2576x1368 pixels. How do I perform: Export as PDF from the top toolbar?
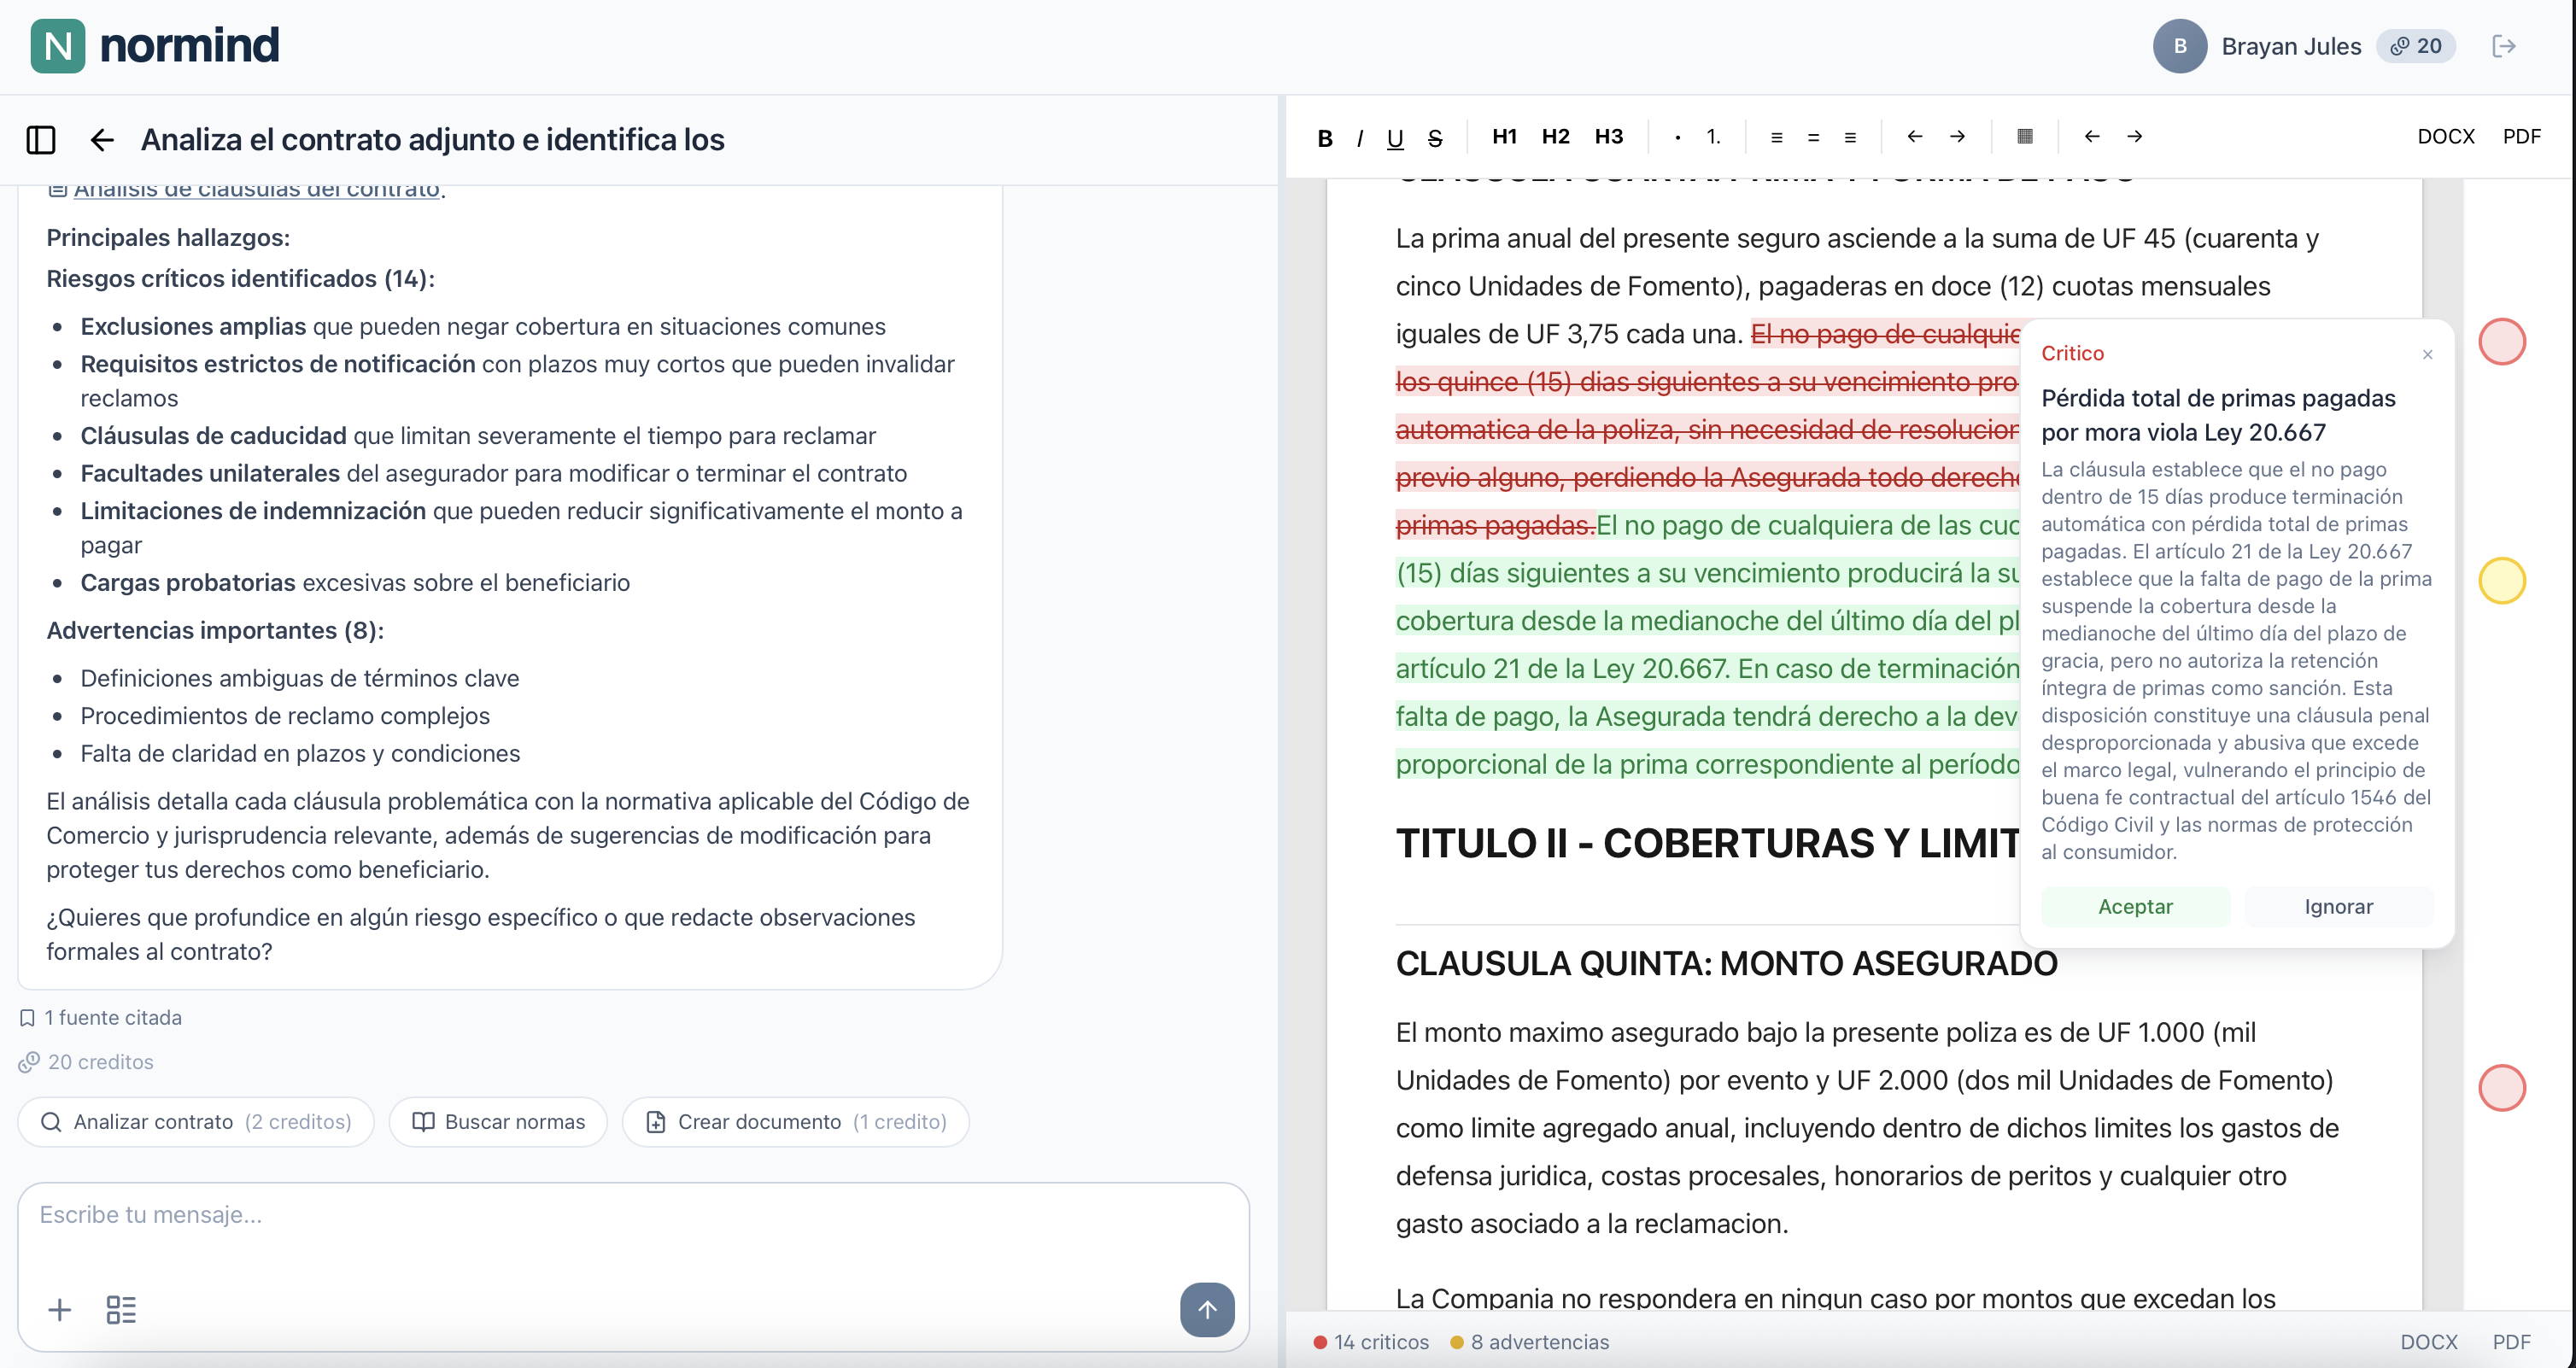pyautogui.click(x=2521, y=137)
